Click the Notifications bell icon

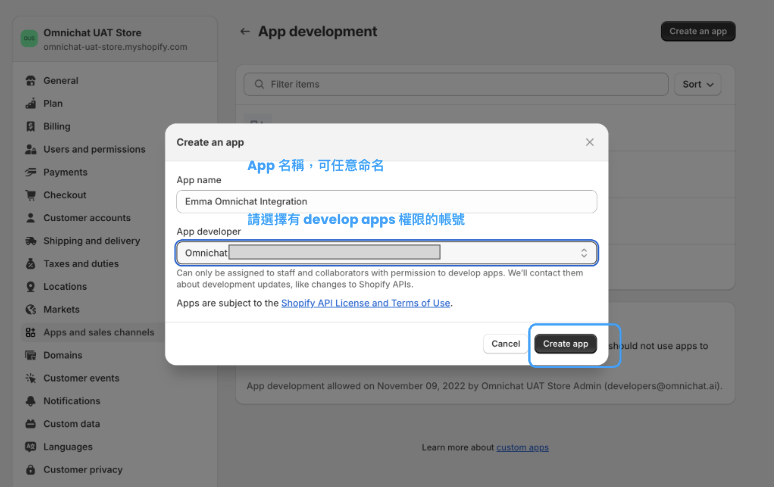[31, 401]
